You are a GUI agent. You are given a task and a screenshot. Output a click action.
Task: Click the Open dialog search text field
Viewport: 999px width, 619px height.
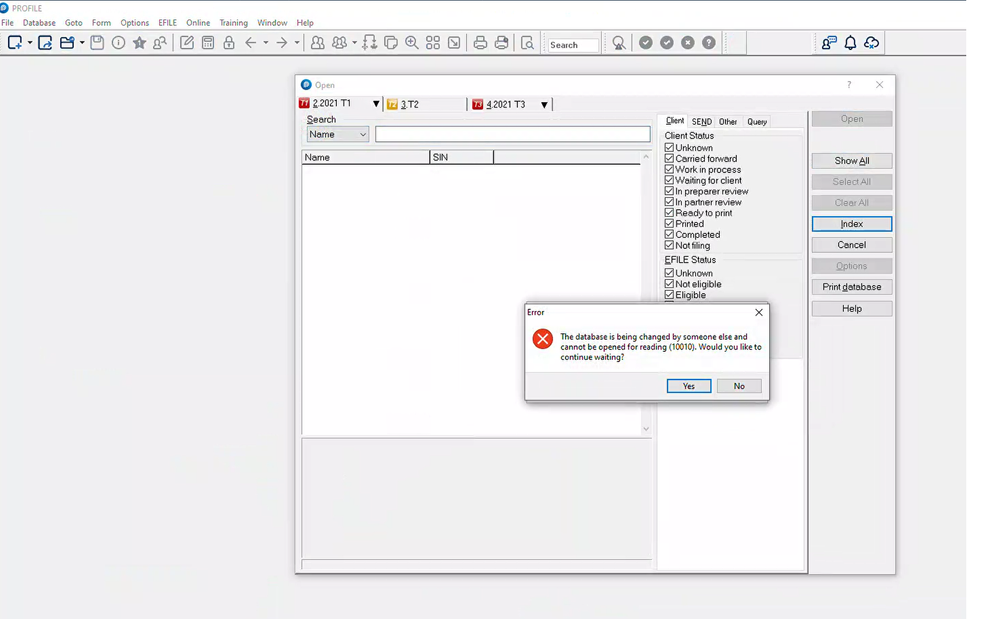click(513, 134)
